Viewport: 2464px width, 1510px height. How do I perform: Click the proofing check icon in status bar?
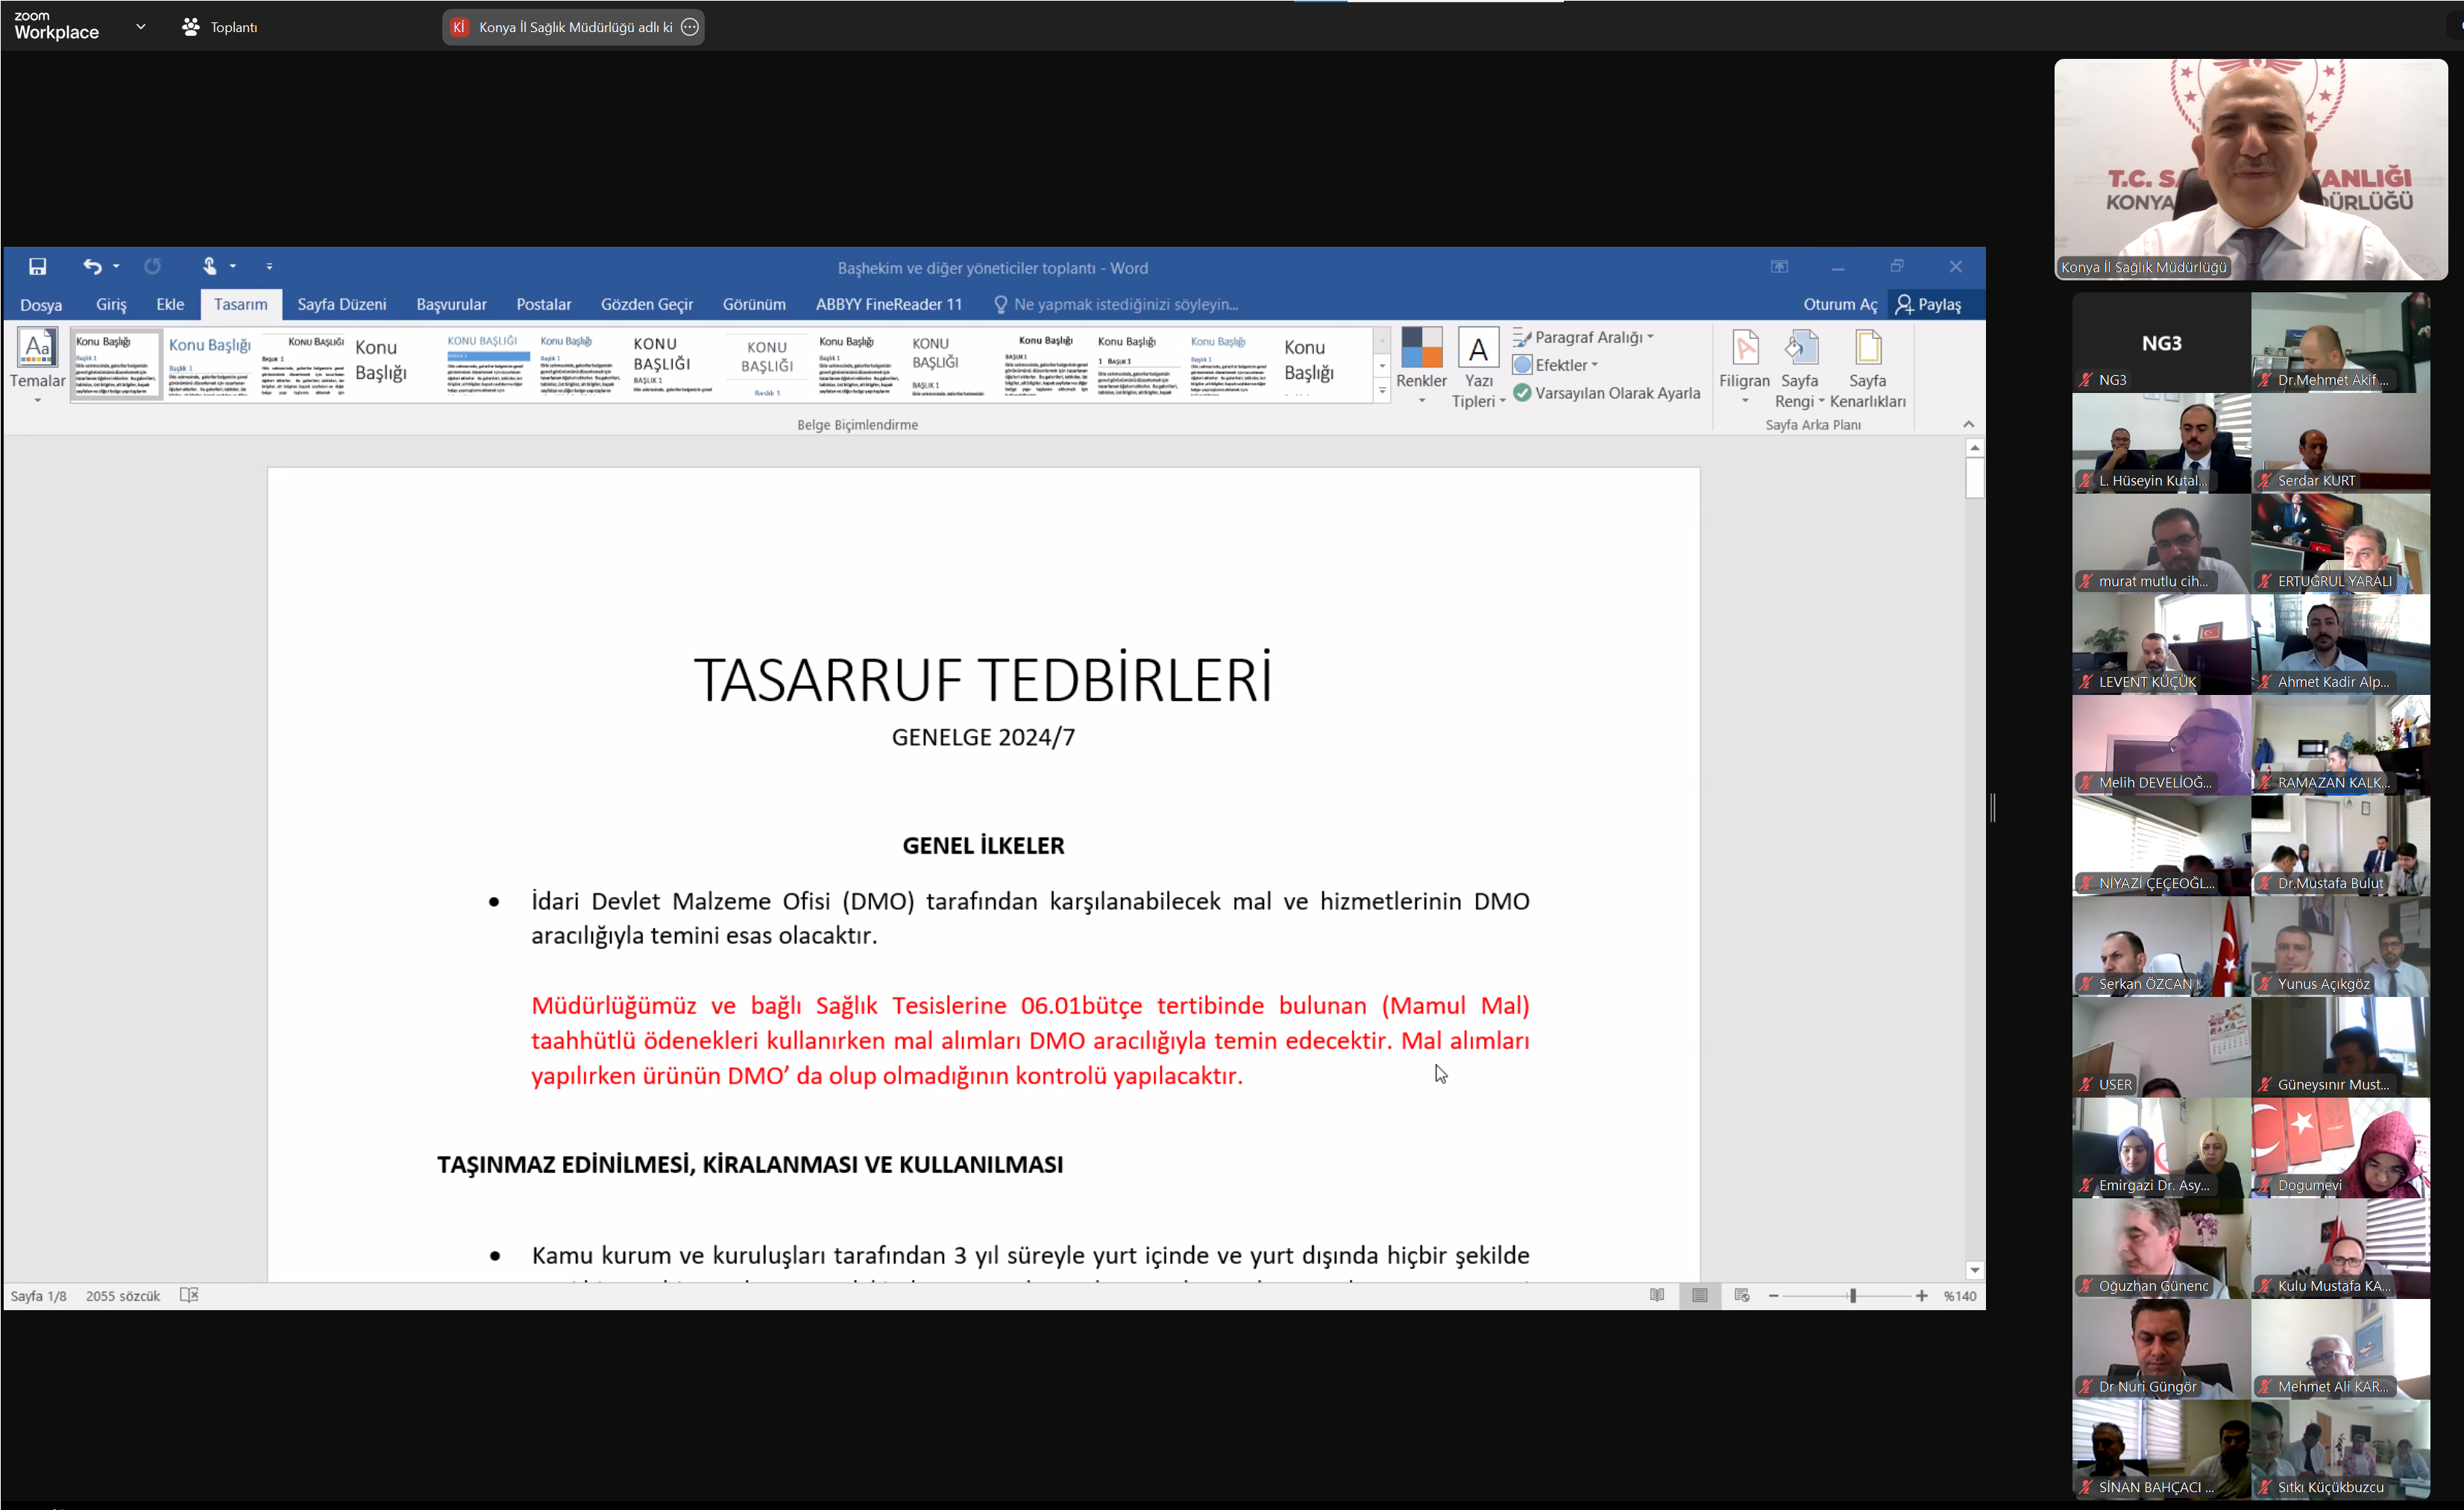(x=189, y=1295)
